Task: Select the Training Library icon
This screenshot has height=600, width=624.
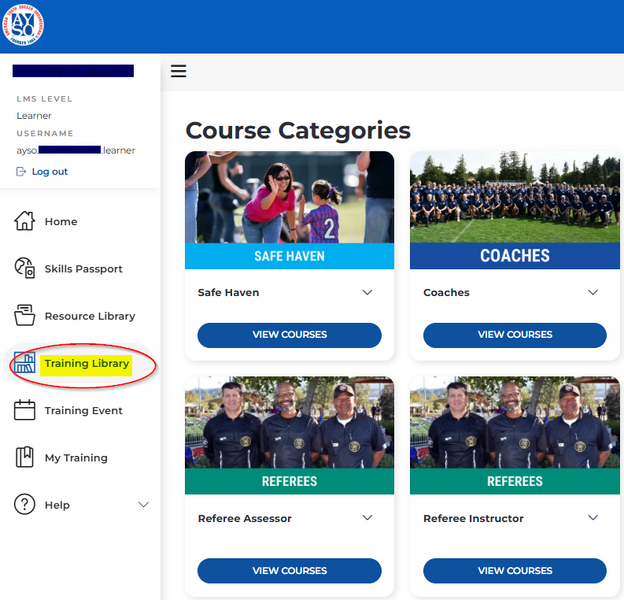Action: point(25,364)
